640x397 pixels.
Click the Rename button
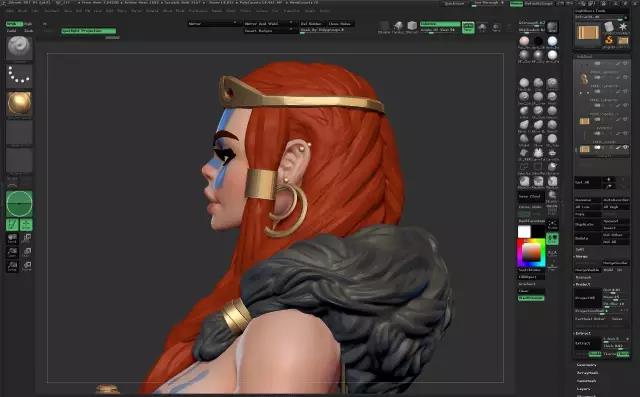pos(587,200)
